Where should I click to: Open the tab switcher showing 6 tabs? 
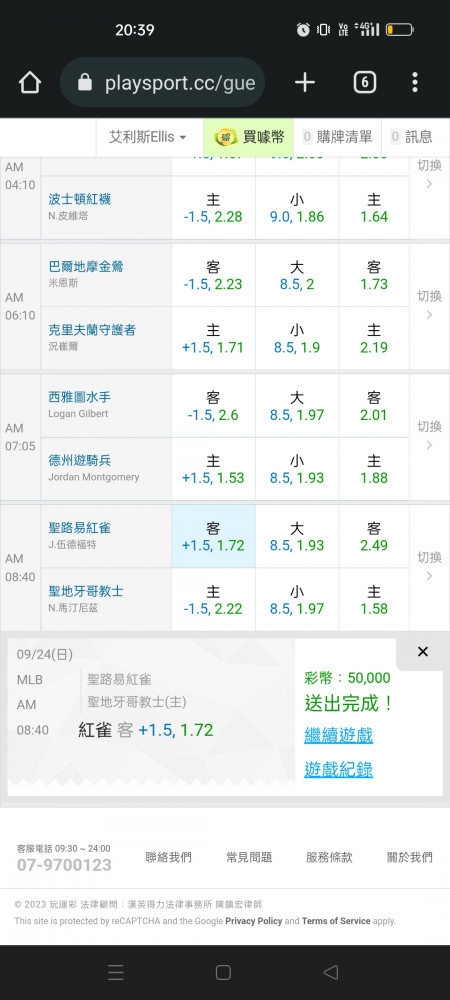[x=365, y=82]
